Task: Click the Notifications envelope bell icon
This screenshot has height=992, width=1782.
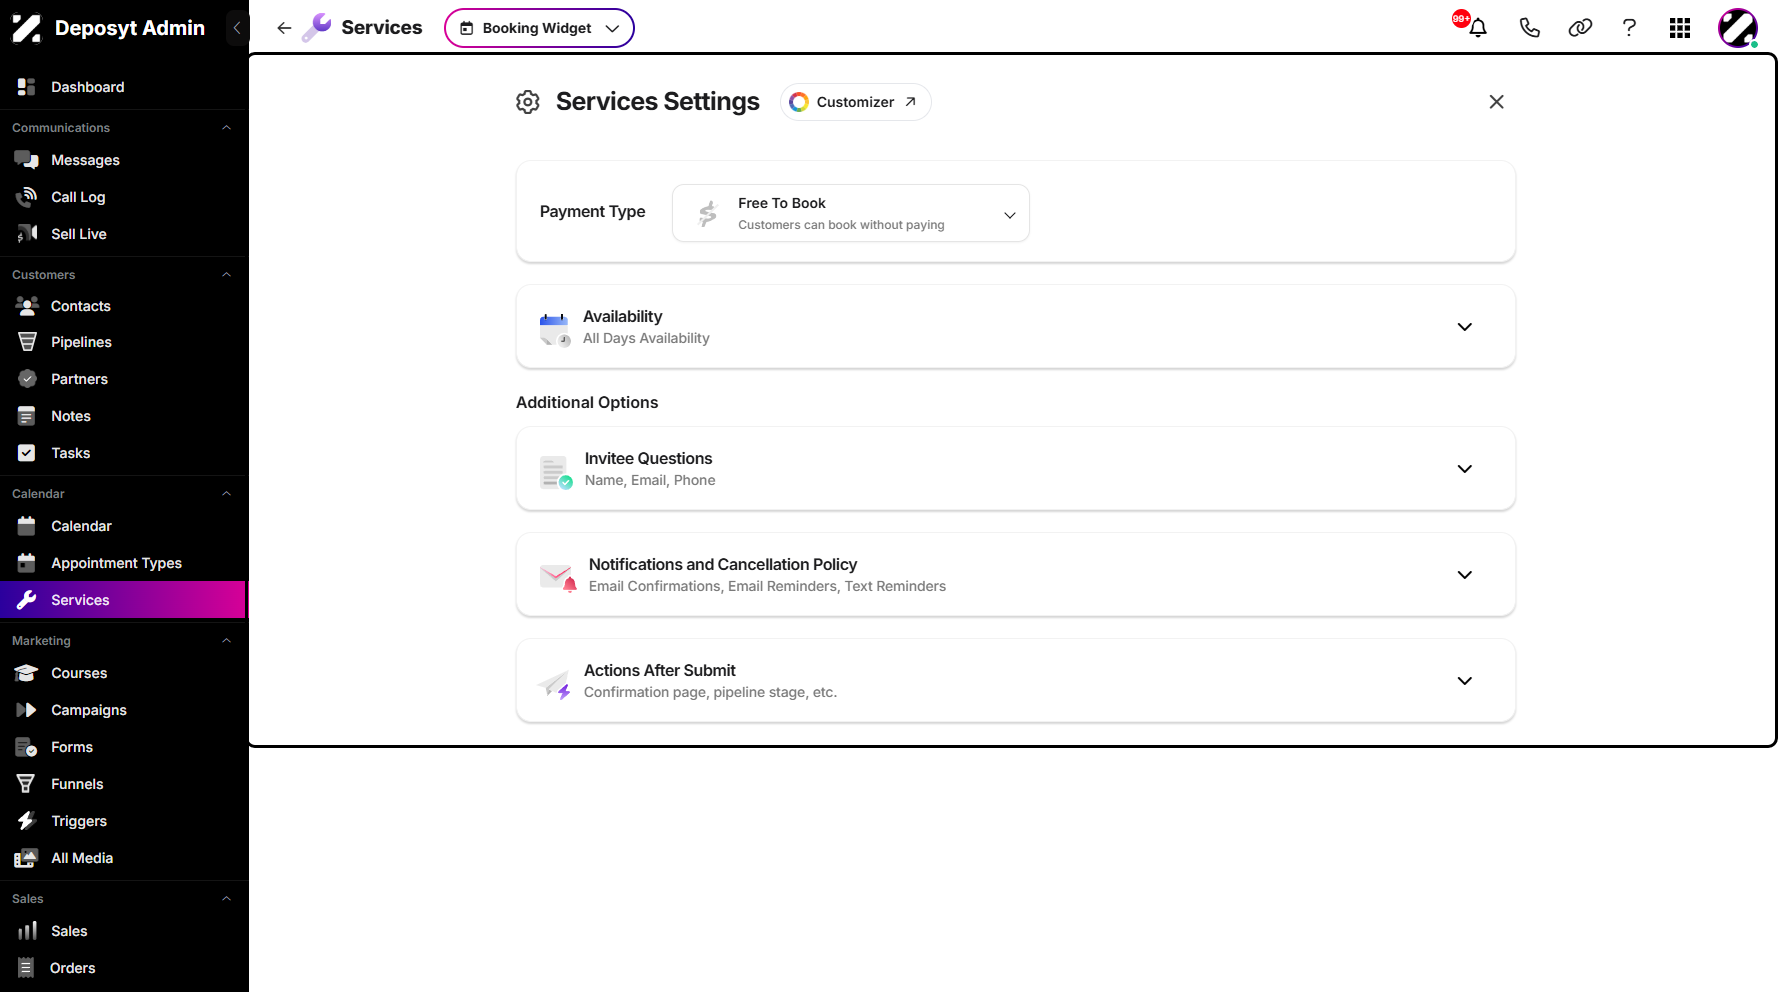Action: [x=557, y=577]
